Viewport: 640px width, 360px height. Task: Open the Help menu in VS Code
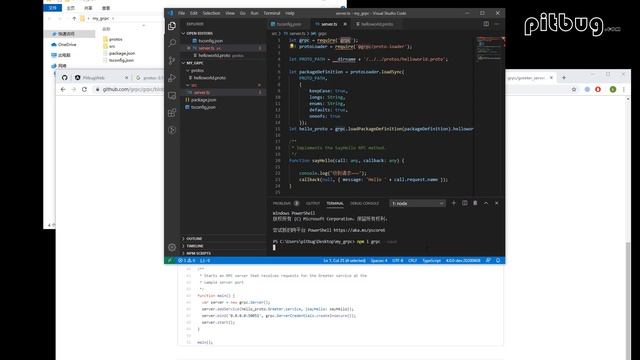tap(290, 13)
